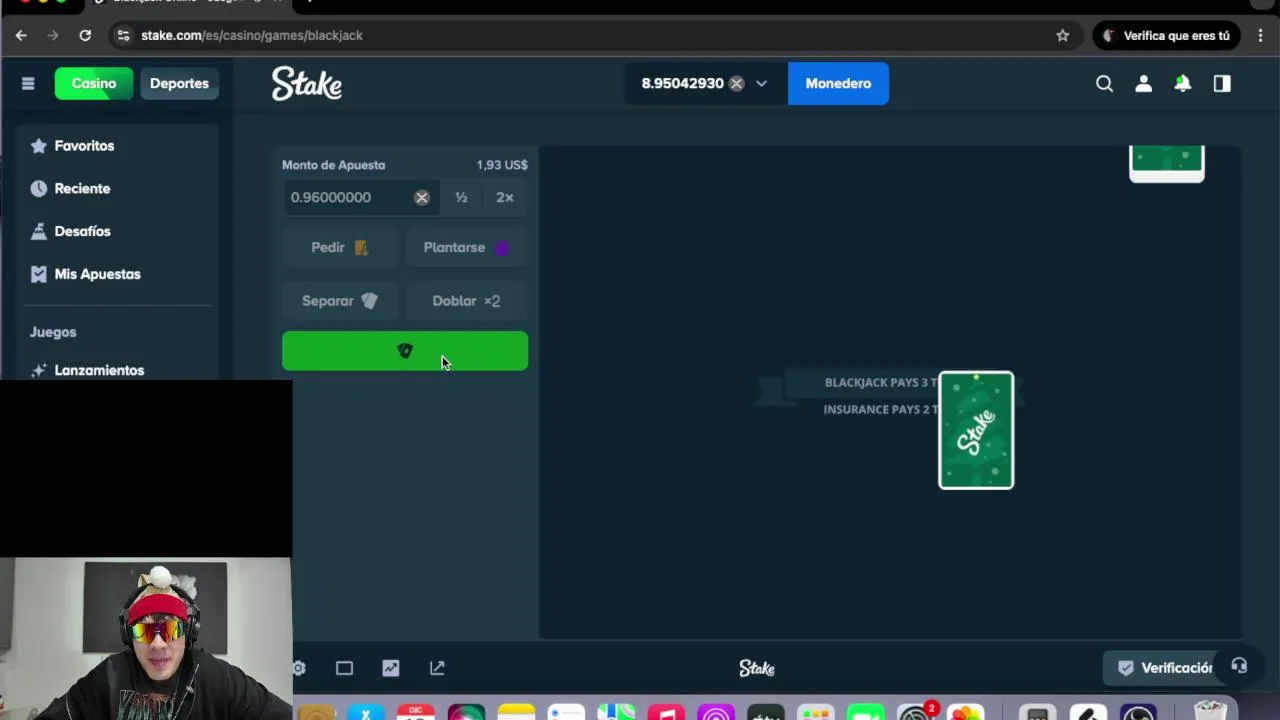This screenshot has width=1280, height=720.
Task: Click the Lanzamientos sparkle icon
Action: pyautogui.click(x=39, y=370)
